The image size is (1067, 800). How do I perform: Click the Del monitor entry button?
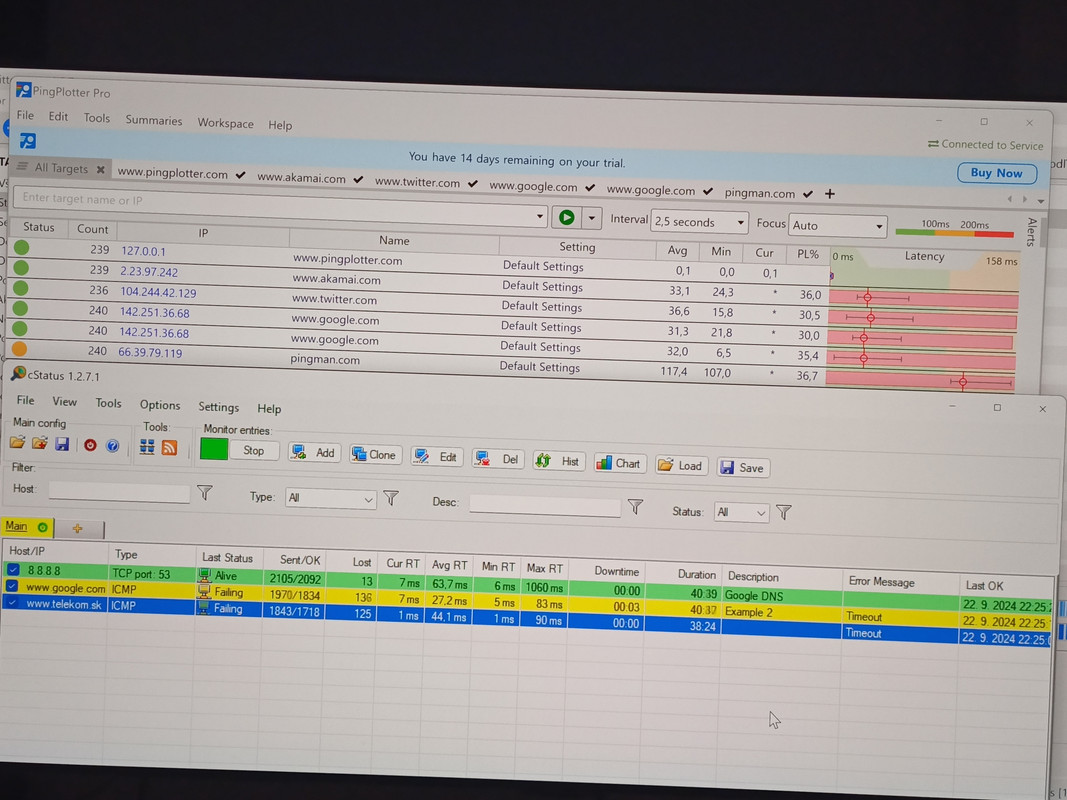(x=497, y=459)
